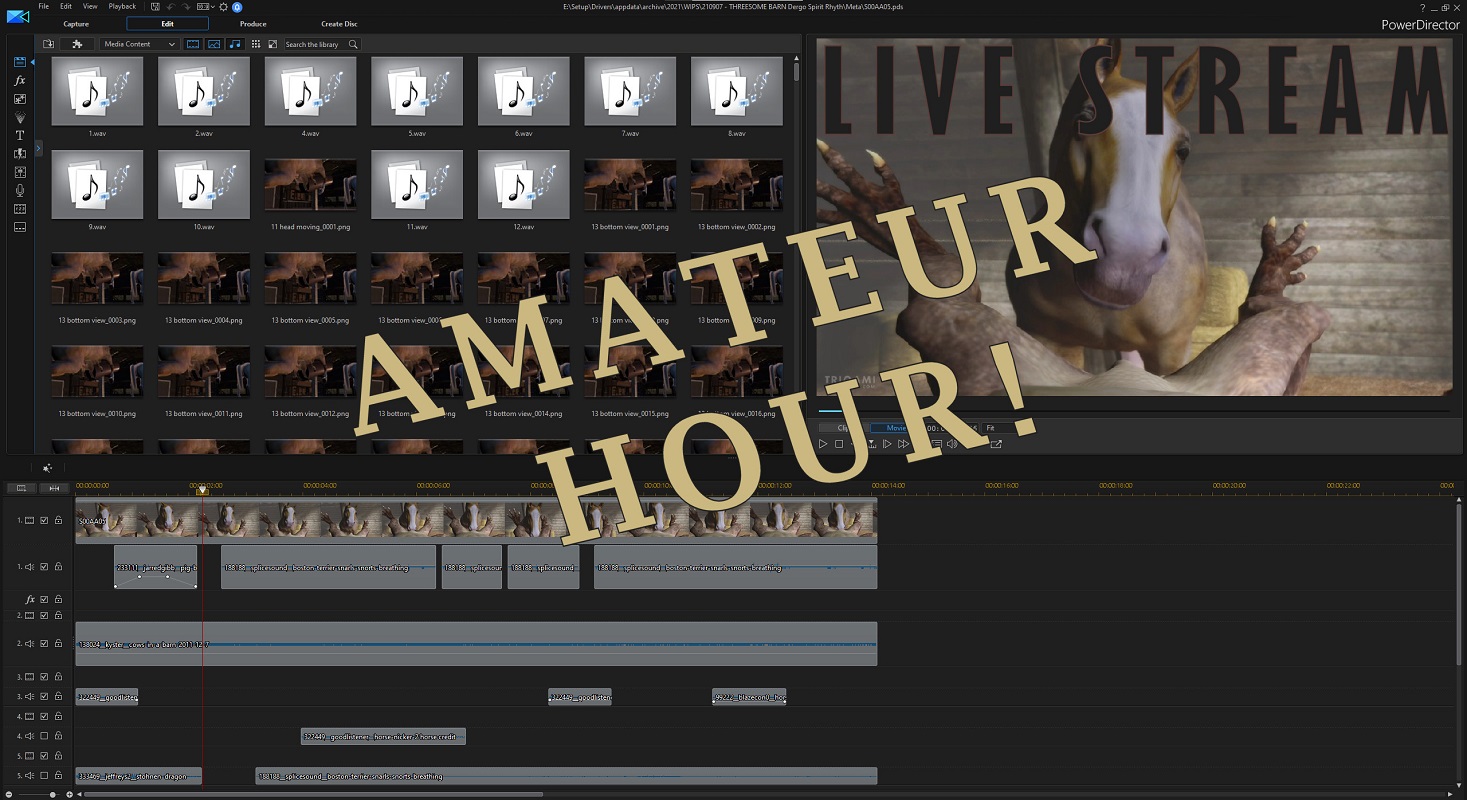Open the View menu
Viewport: 1467px width, 800px height.
[90, 7]
